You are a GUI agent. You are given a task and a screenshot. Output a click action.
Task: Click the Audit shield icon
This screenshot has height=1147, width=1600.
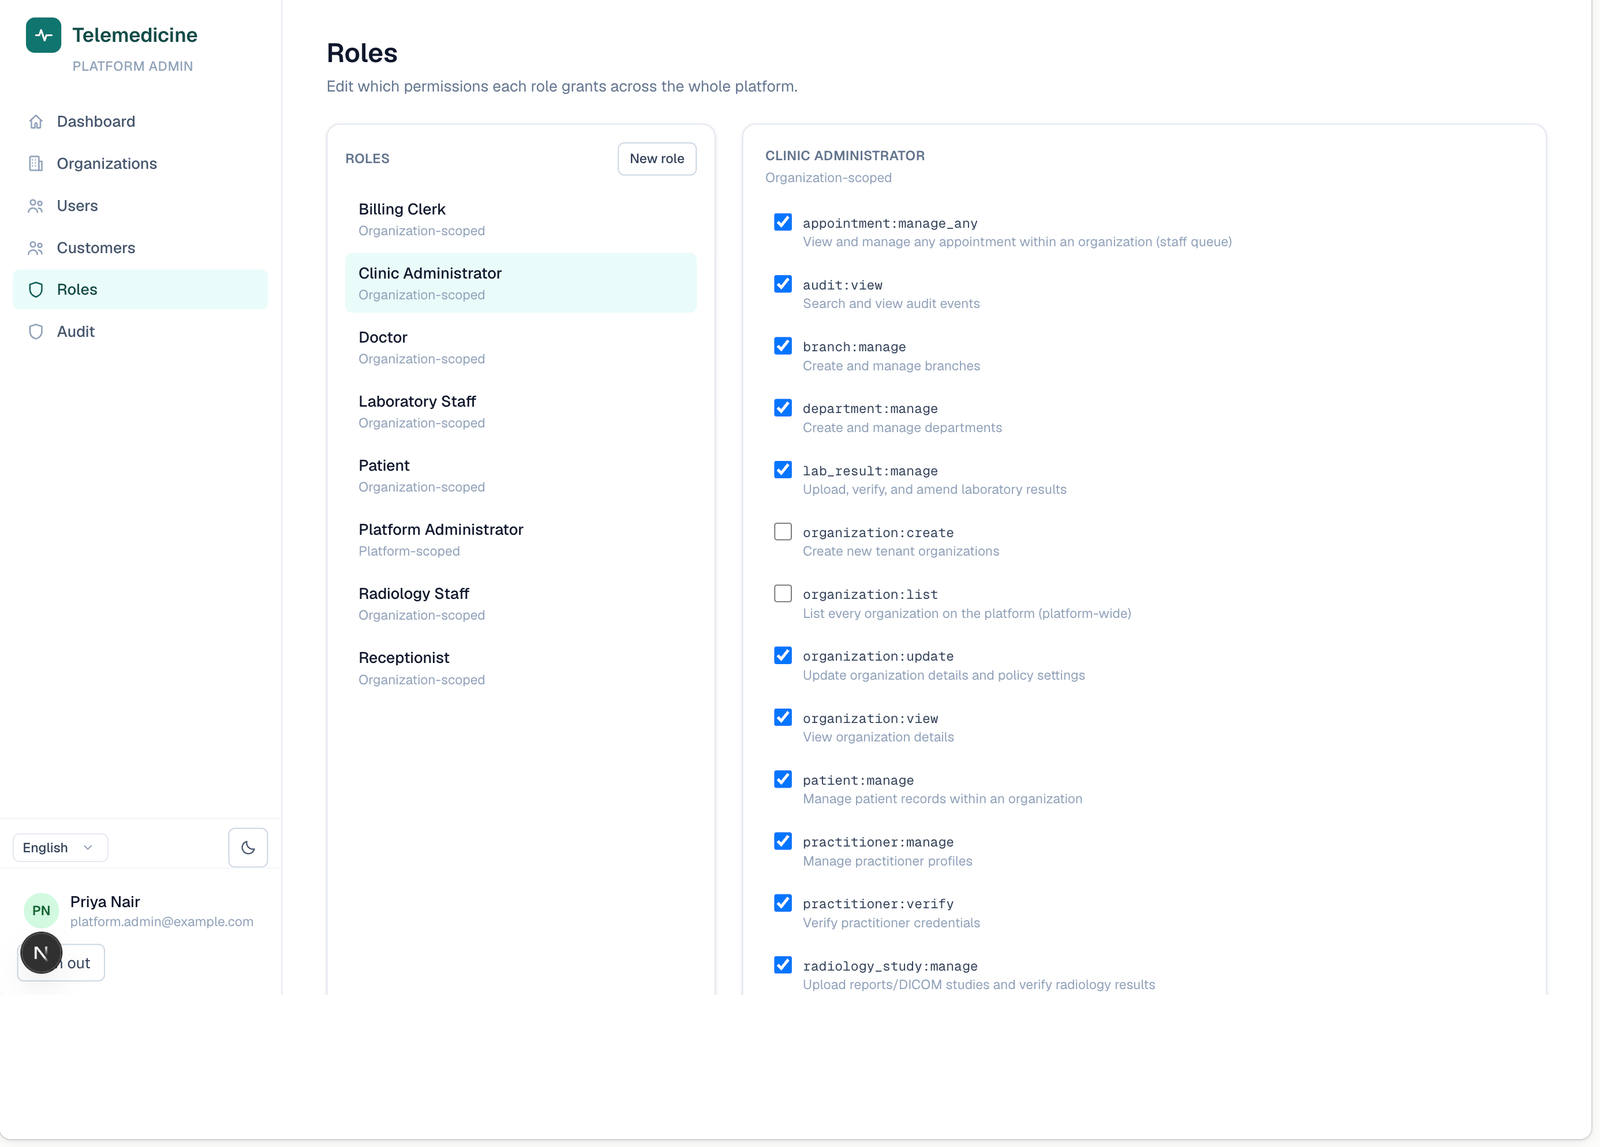point(36,332)
